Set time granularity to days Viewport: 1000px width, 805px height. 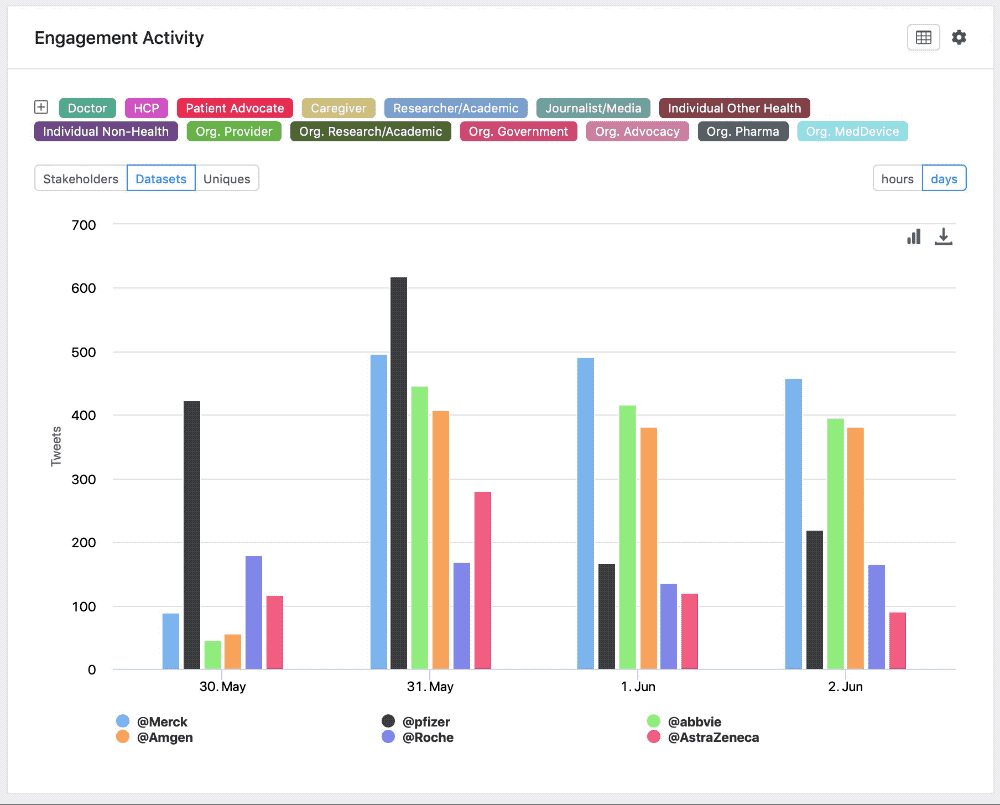tap(944, 179)
